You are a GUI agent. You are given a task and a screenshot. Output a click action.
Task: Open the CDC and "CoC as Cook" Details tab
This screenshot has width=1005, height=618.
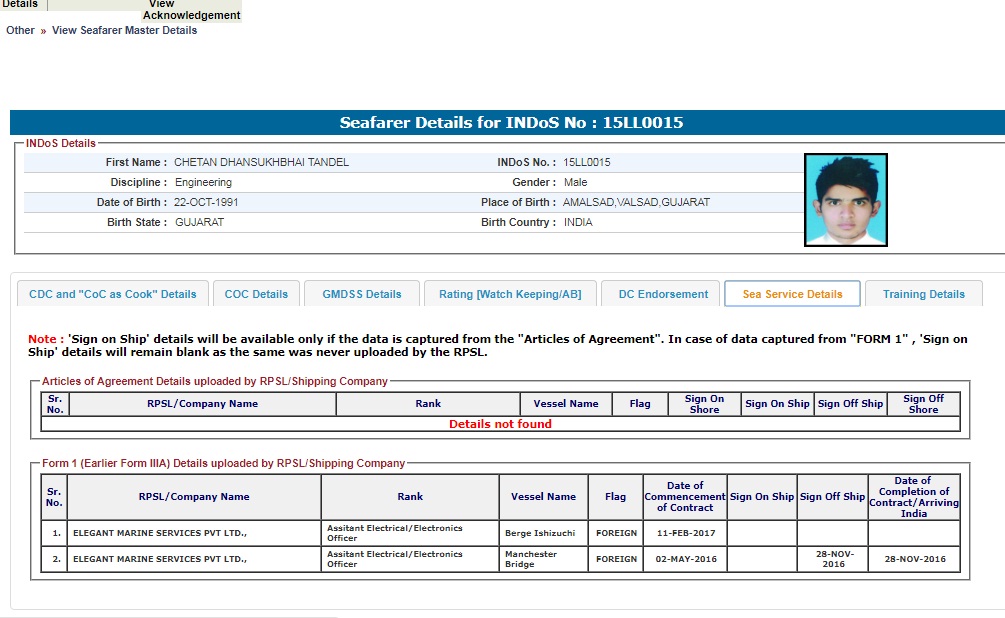(x=113, y=294)
